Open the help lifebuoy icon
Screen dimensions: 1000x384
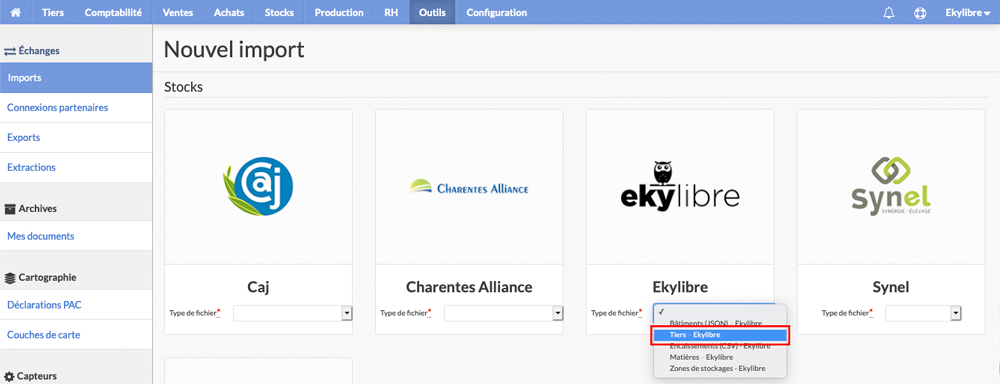[920, 13]
